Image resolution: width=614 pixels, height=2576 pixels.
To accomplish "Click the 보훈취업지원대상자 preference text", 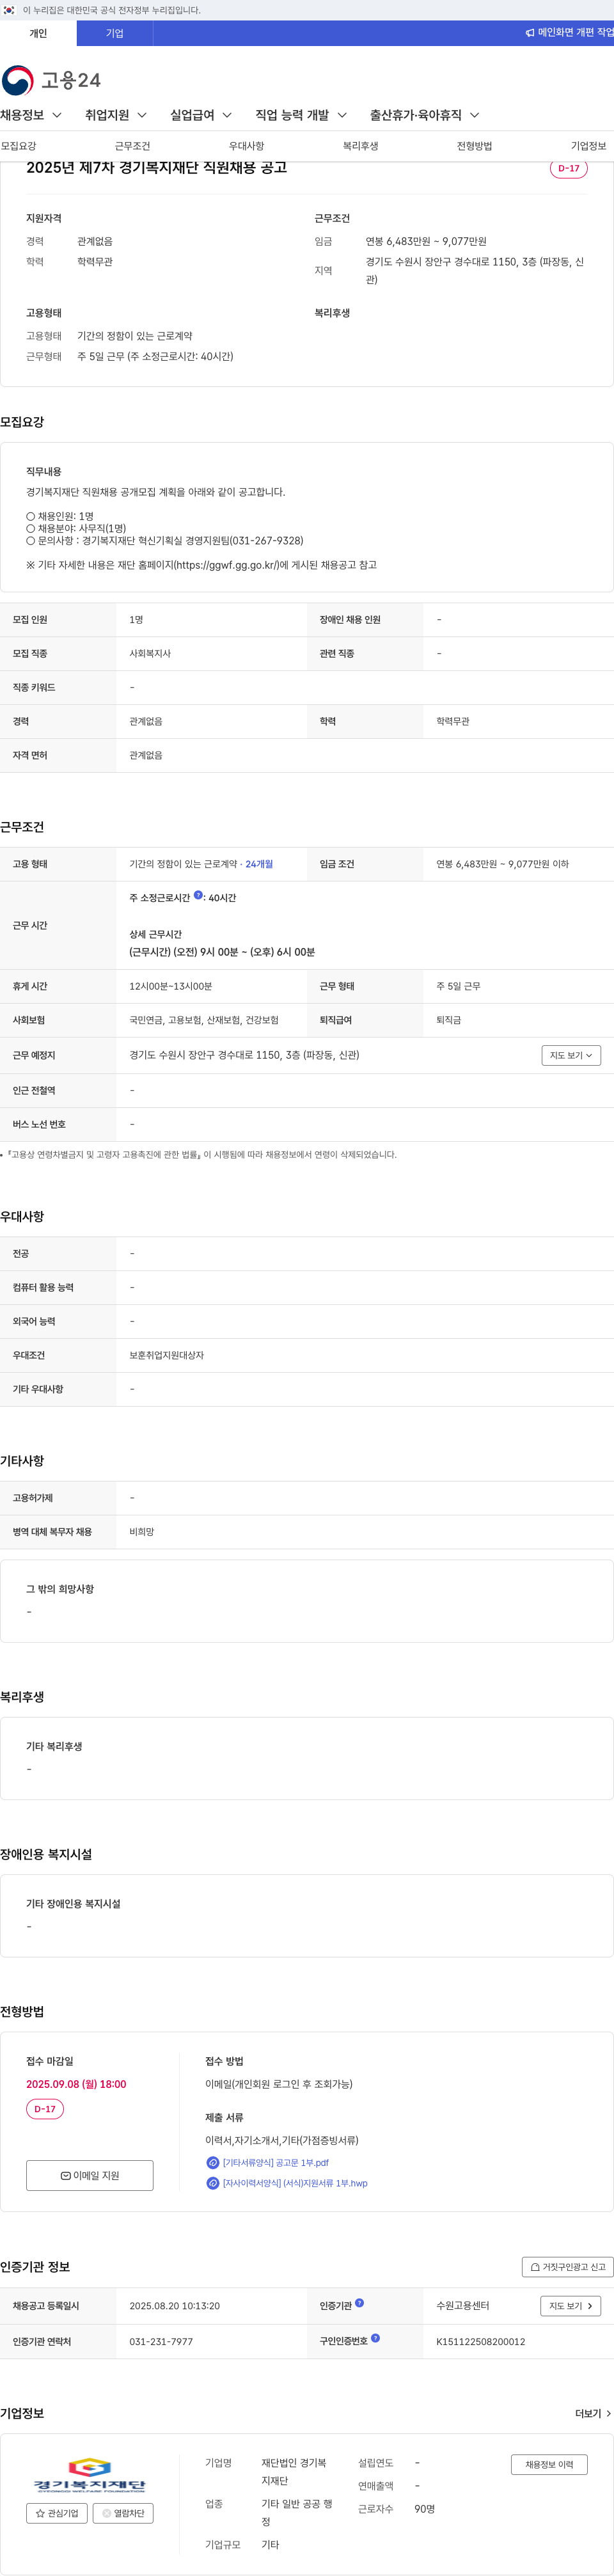I will pos(166,1355).
